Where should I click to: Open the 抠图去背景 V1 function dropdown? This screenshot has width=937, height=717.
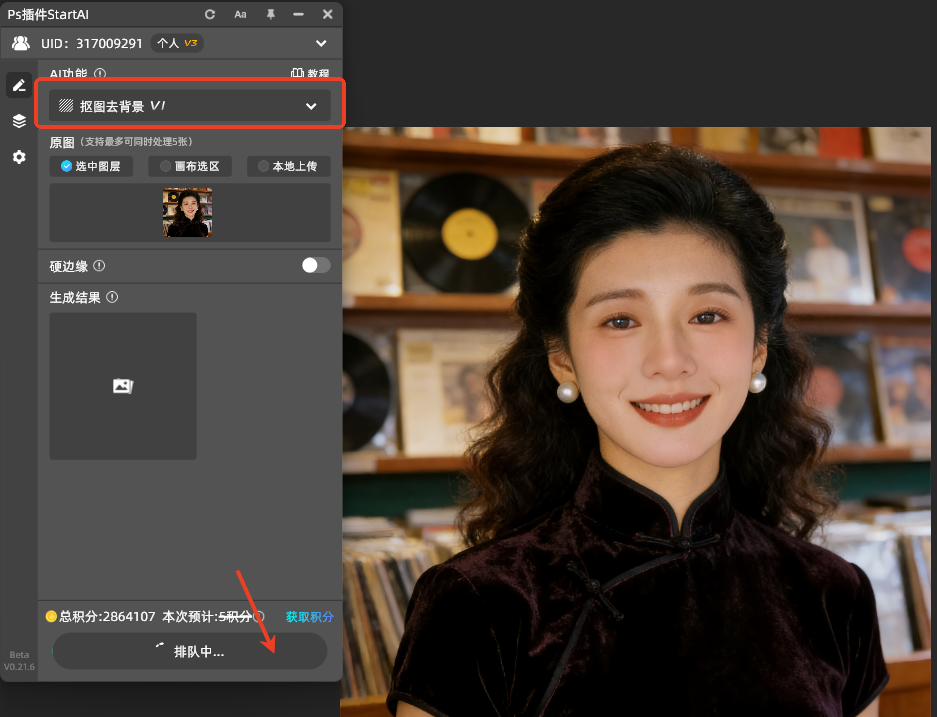(190, 105)
